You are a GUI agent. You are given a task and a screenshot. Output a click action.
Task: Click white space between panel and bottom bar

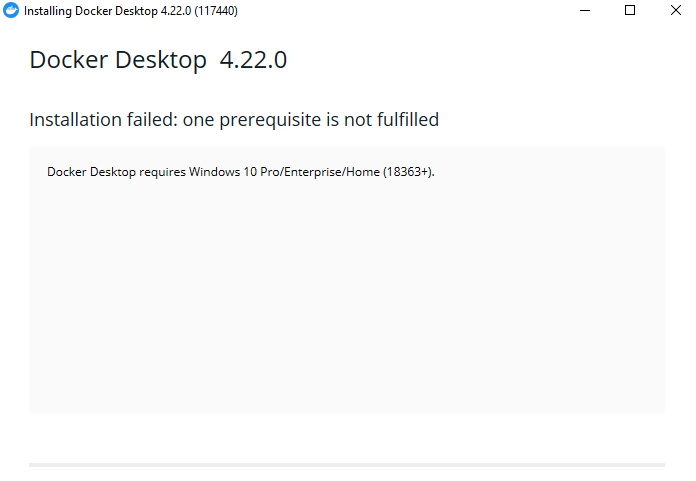[x=347, y=438]
